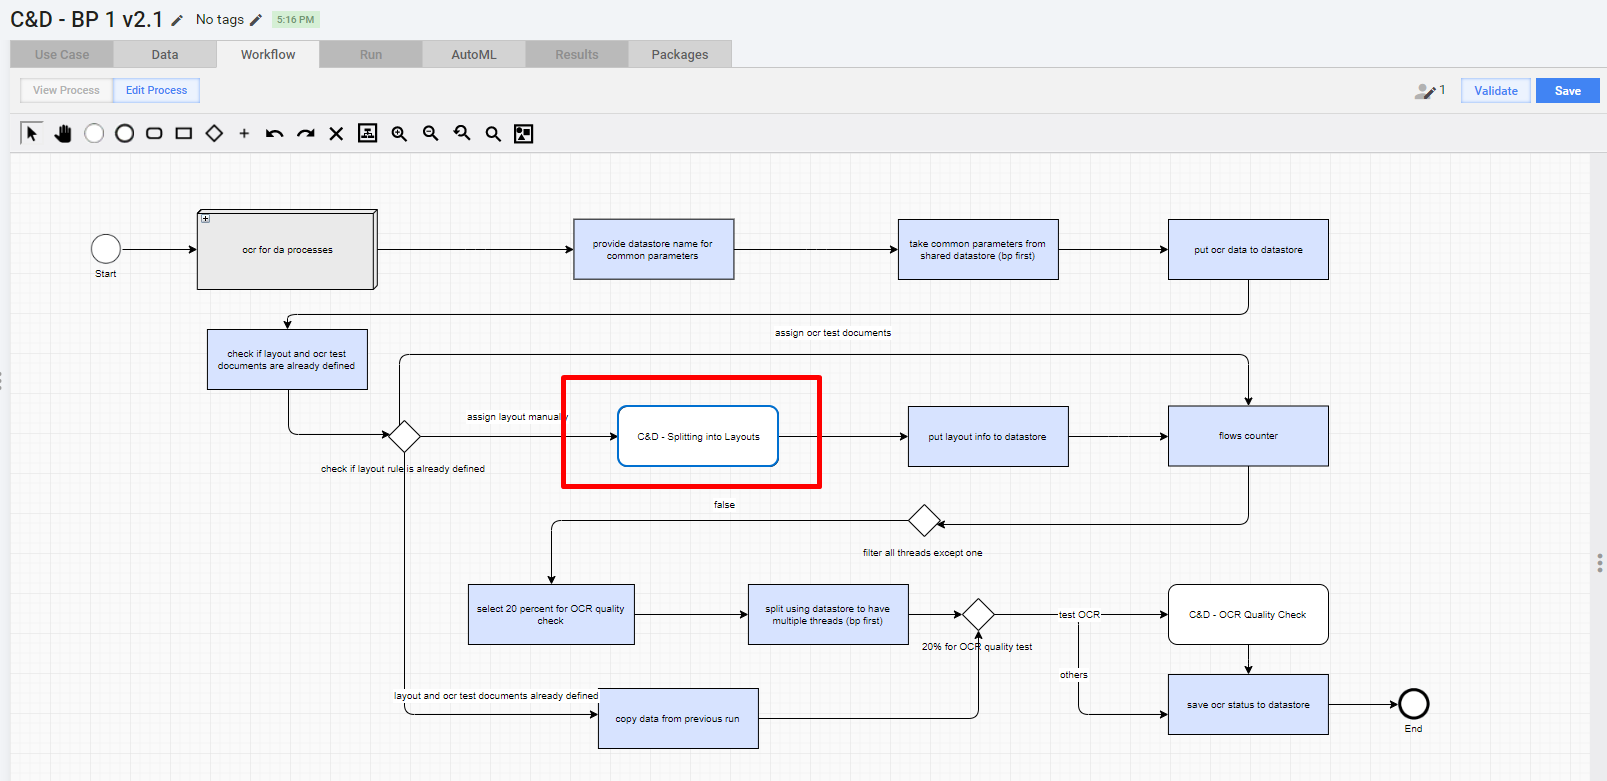
Task: Click the plain magnifier search icon
Action: tap(493, 133)
